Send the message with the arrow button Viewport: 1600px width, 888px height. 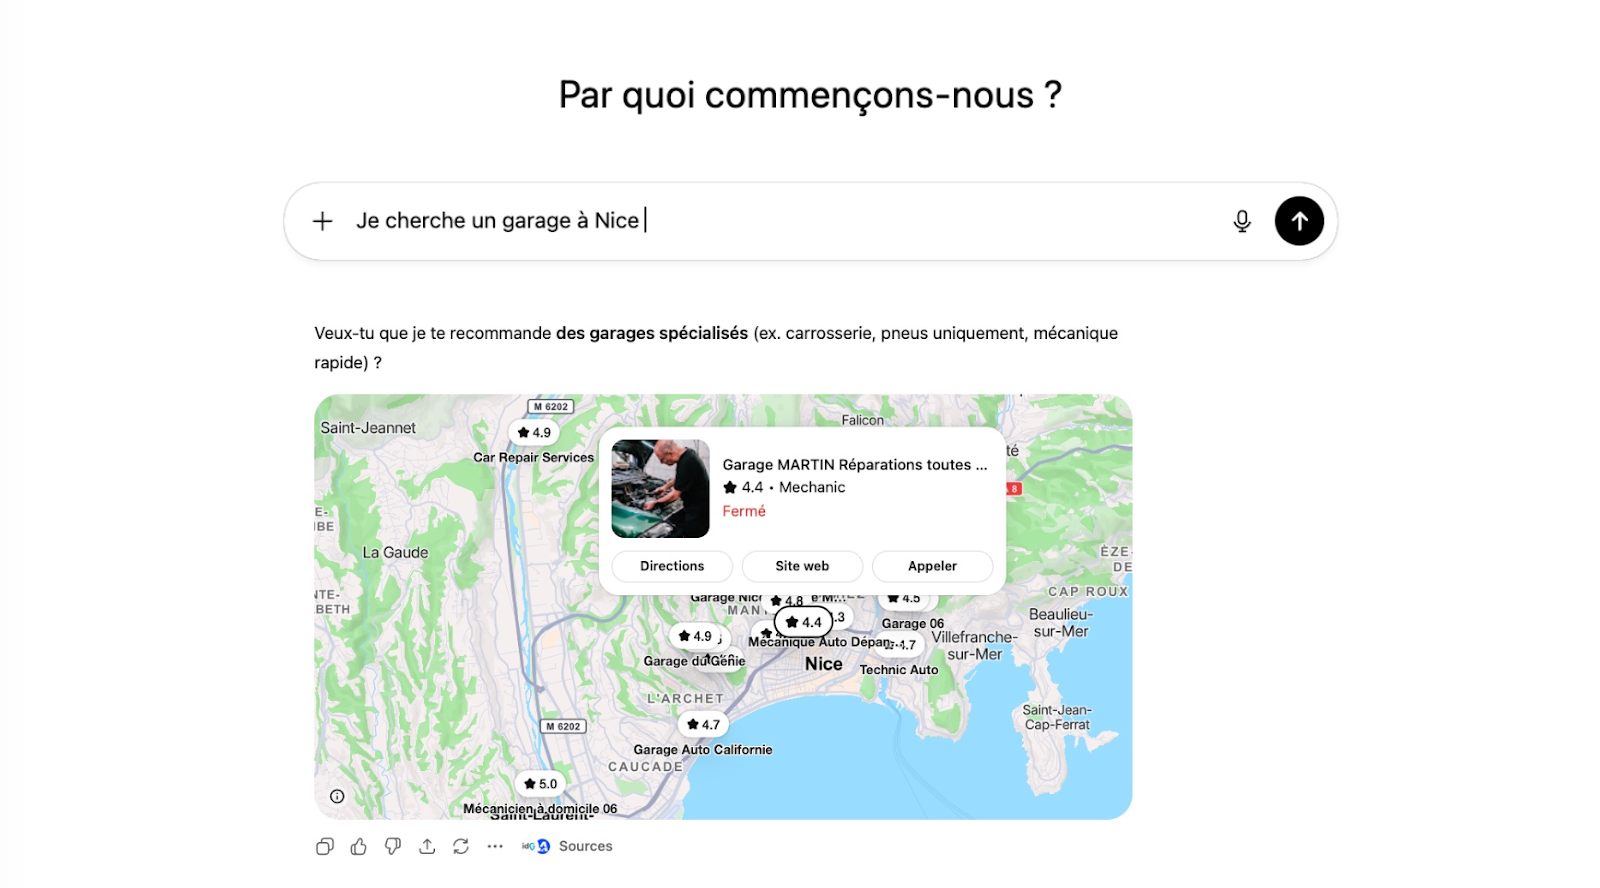[x=1299, y=221]
